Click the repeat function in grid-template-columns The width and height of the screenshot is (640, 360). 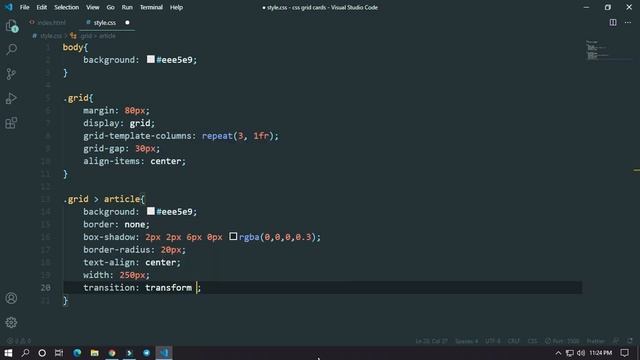coord(217,136)
